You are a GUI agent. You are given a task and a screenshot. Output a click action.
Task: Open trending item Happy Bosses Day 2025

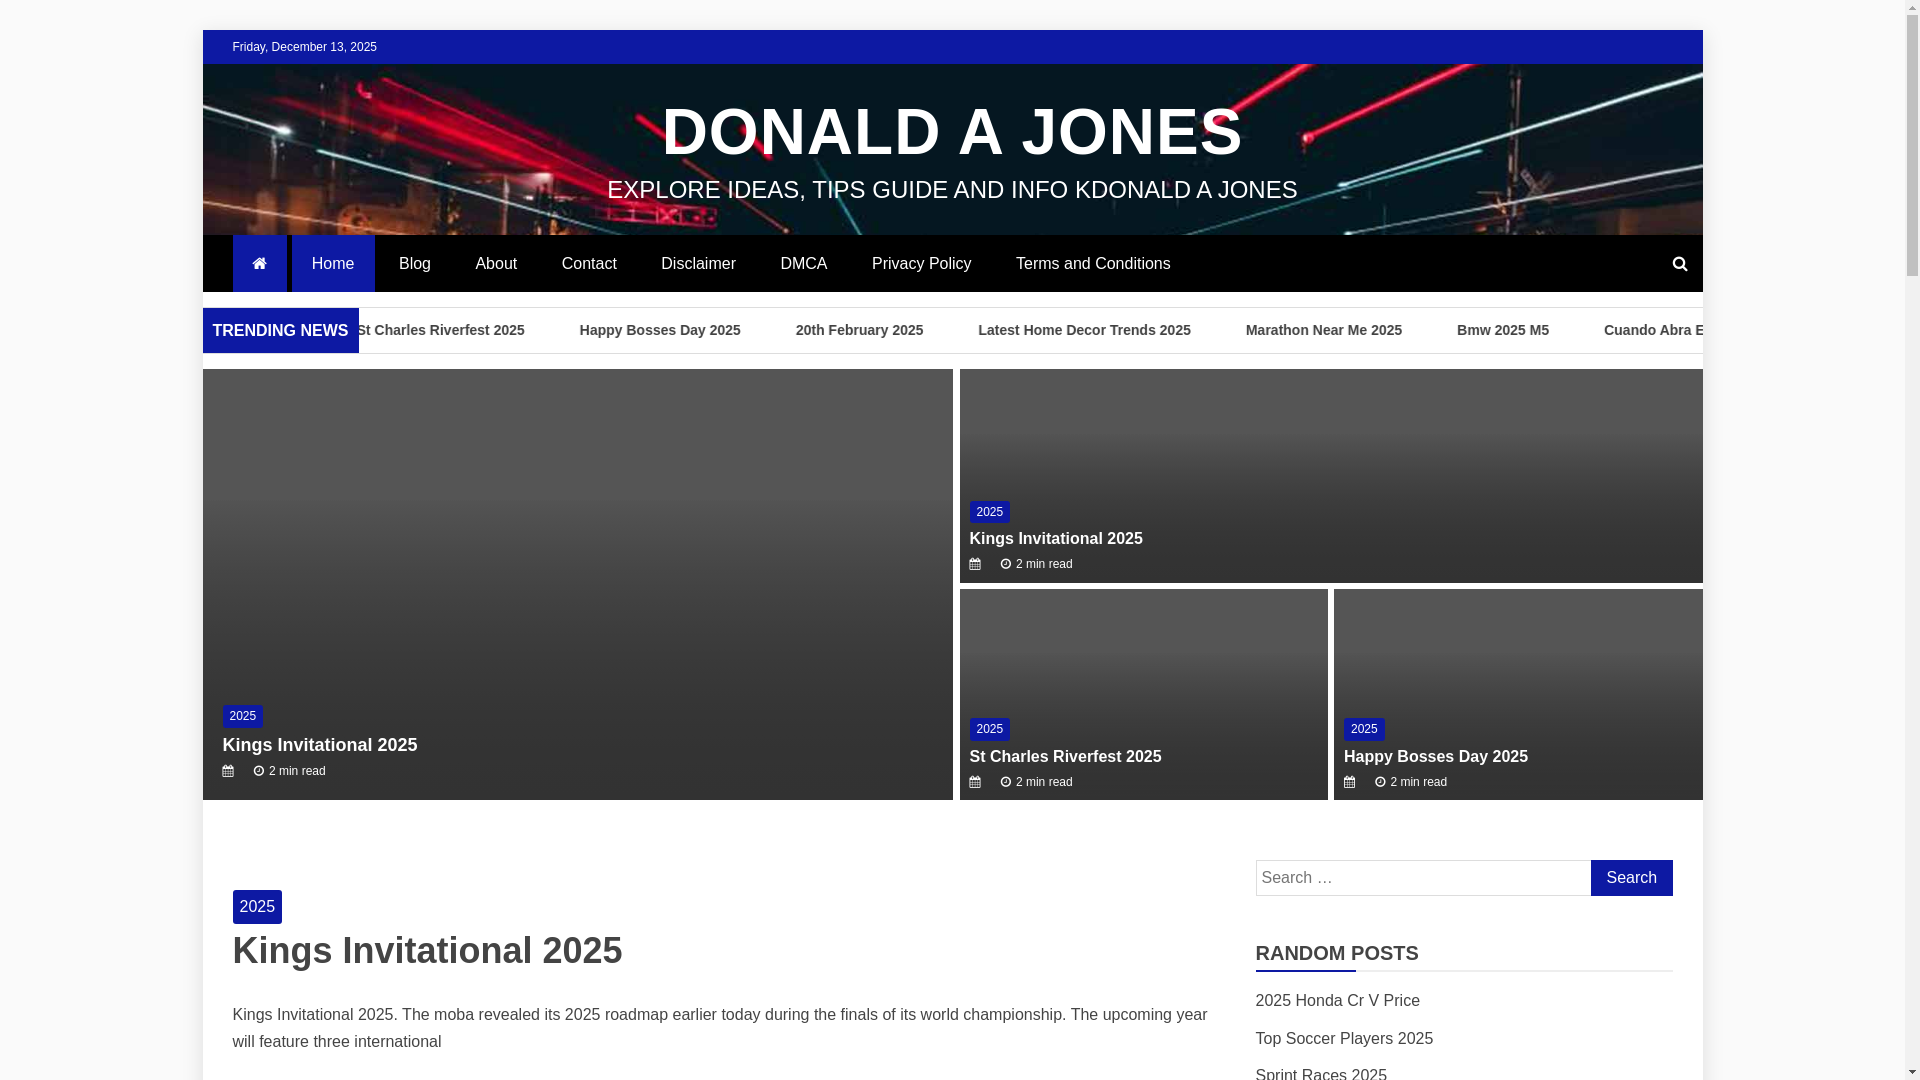point(660,330)
